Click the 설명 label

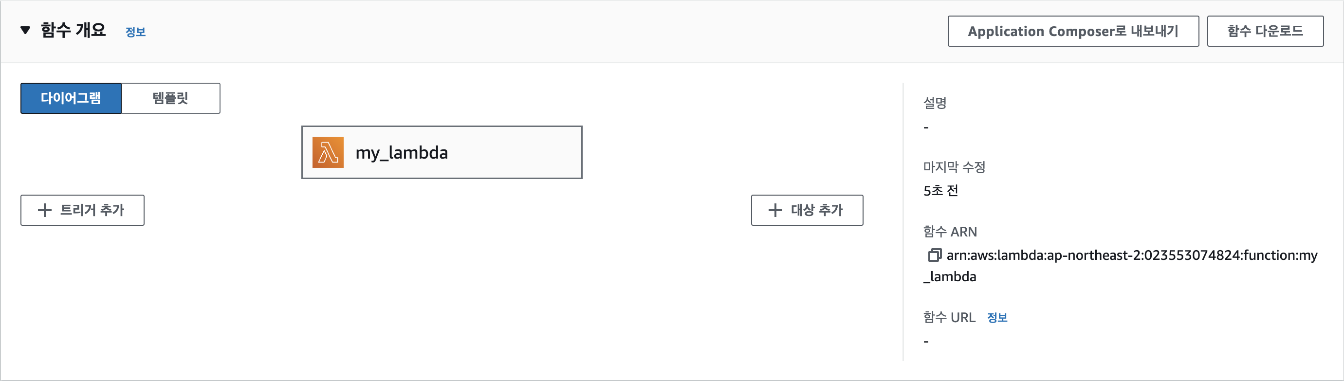pyautogui.click(x=935, y=103)
